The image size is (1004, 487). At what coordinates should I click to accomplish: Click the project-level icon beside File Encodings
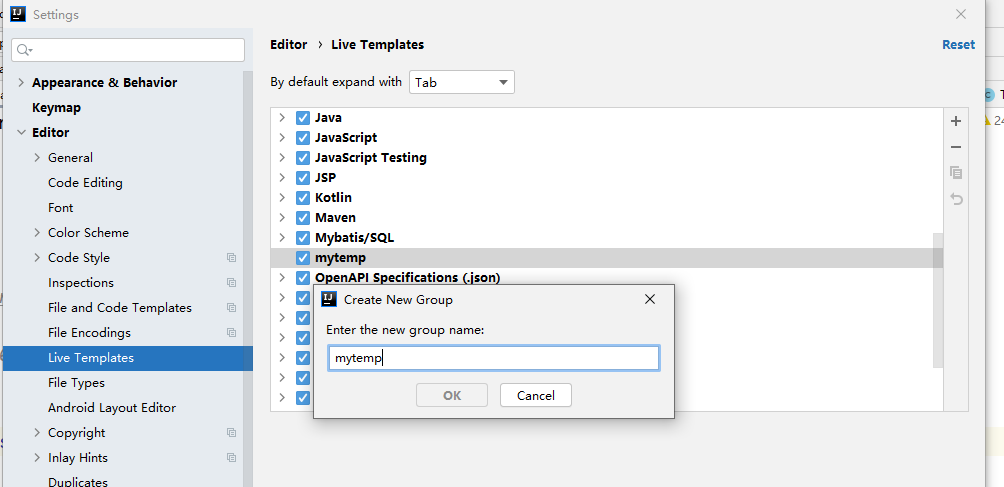tap(232, 333)
